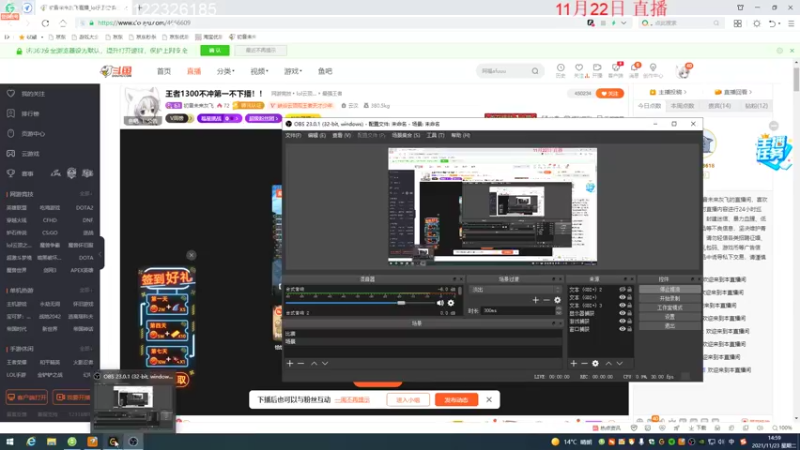800x450 pixels.
Task: Toggle lock on 显示器捕获 source
Action: (x=630, y=313)
